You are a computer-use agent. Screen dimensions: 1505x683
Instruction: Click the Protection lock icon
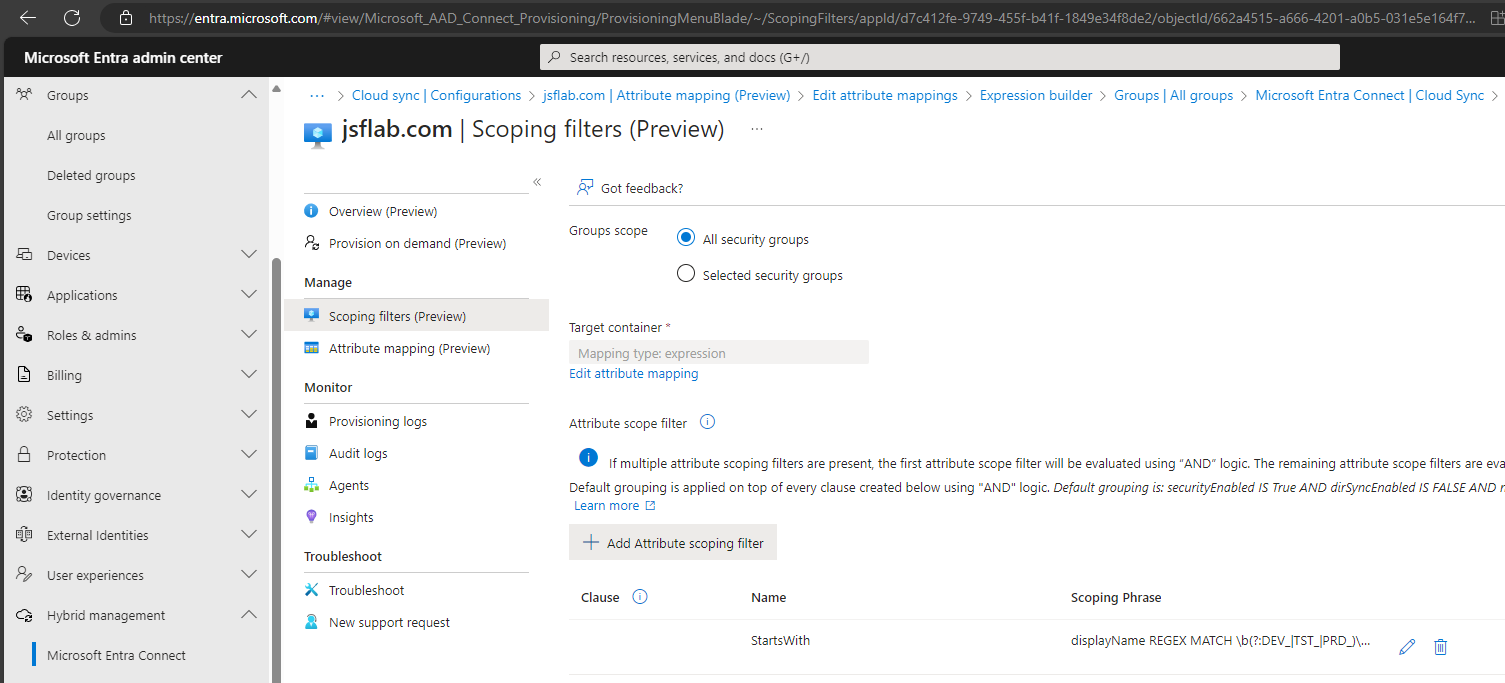point(25,455)
